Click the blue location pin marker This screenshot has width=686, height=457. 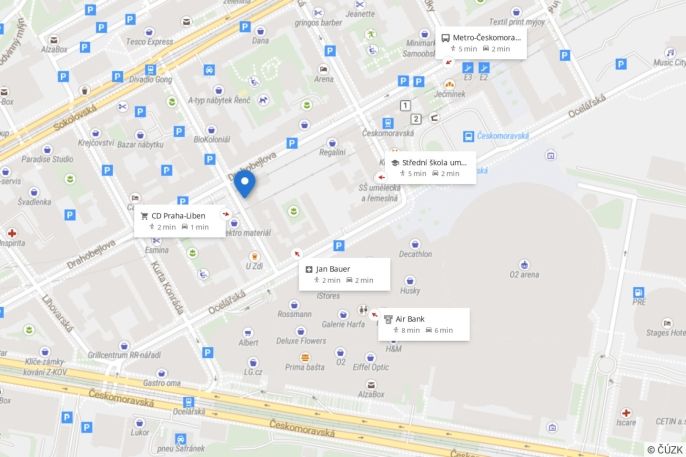coord(245,184)
